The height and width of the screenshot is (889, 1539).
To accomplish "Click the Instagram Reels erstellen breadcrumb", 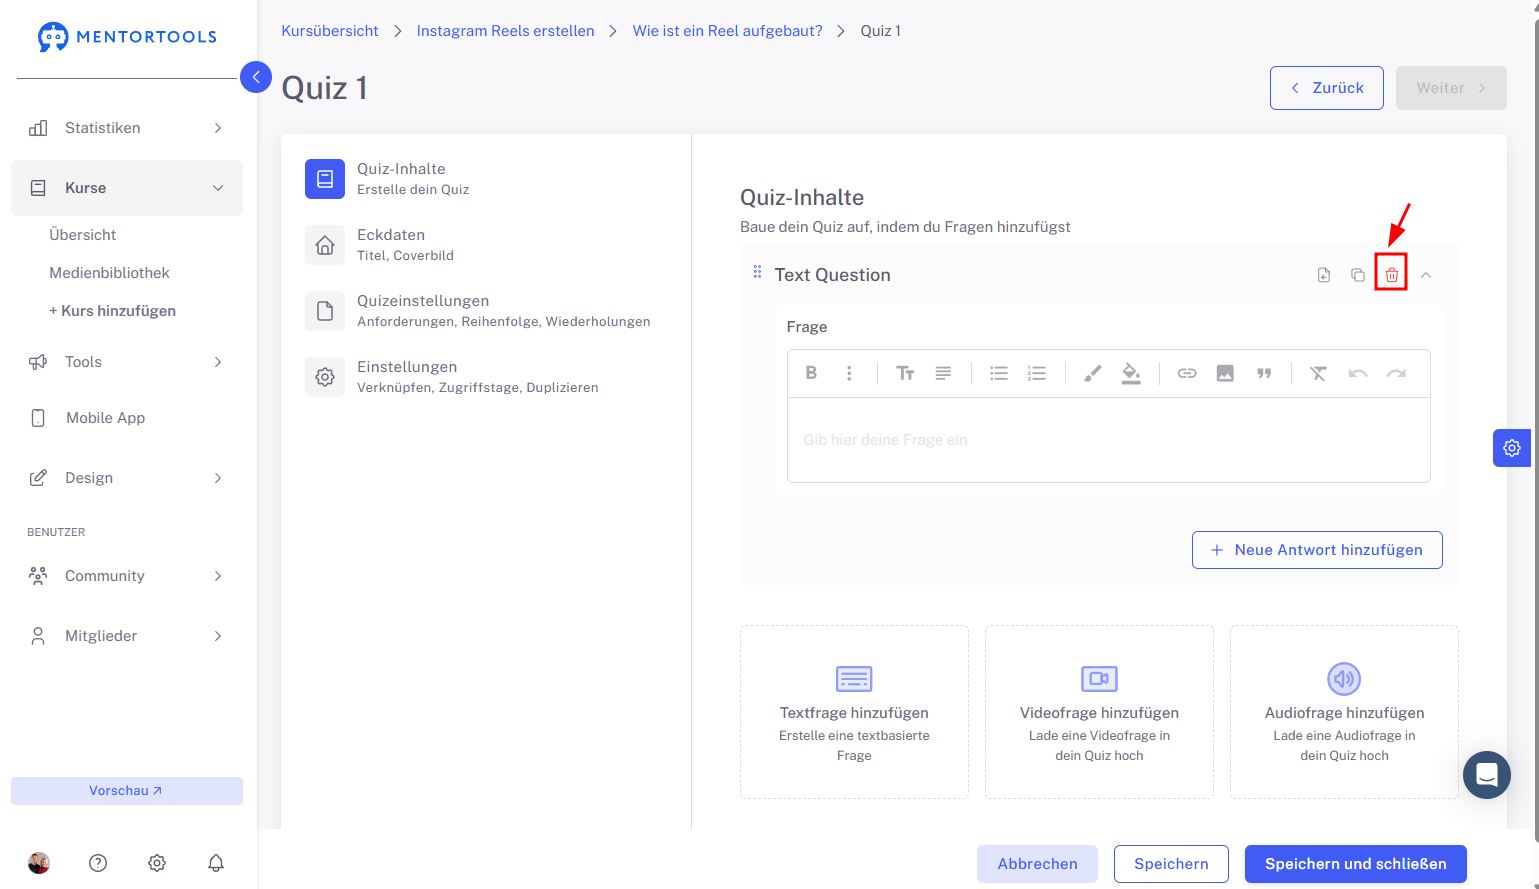I will coord(505,31).
